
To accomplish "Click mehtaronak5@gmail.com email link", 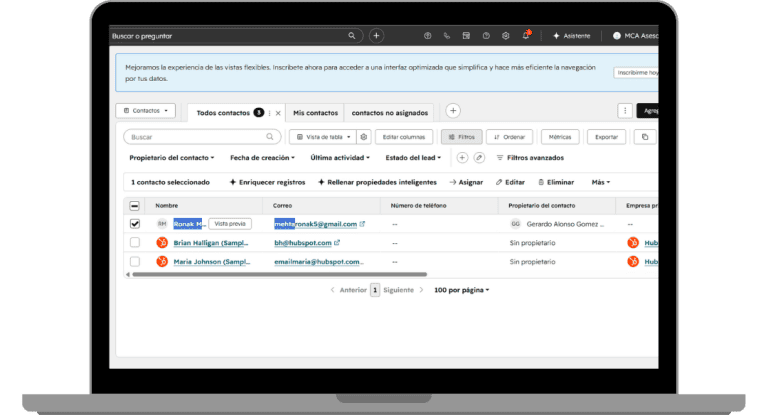I will click(315, 224).
